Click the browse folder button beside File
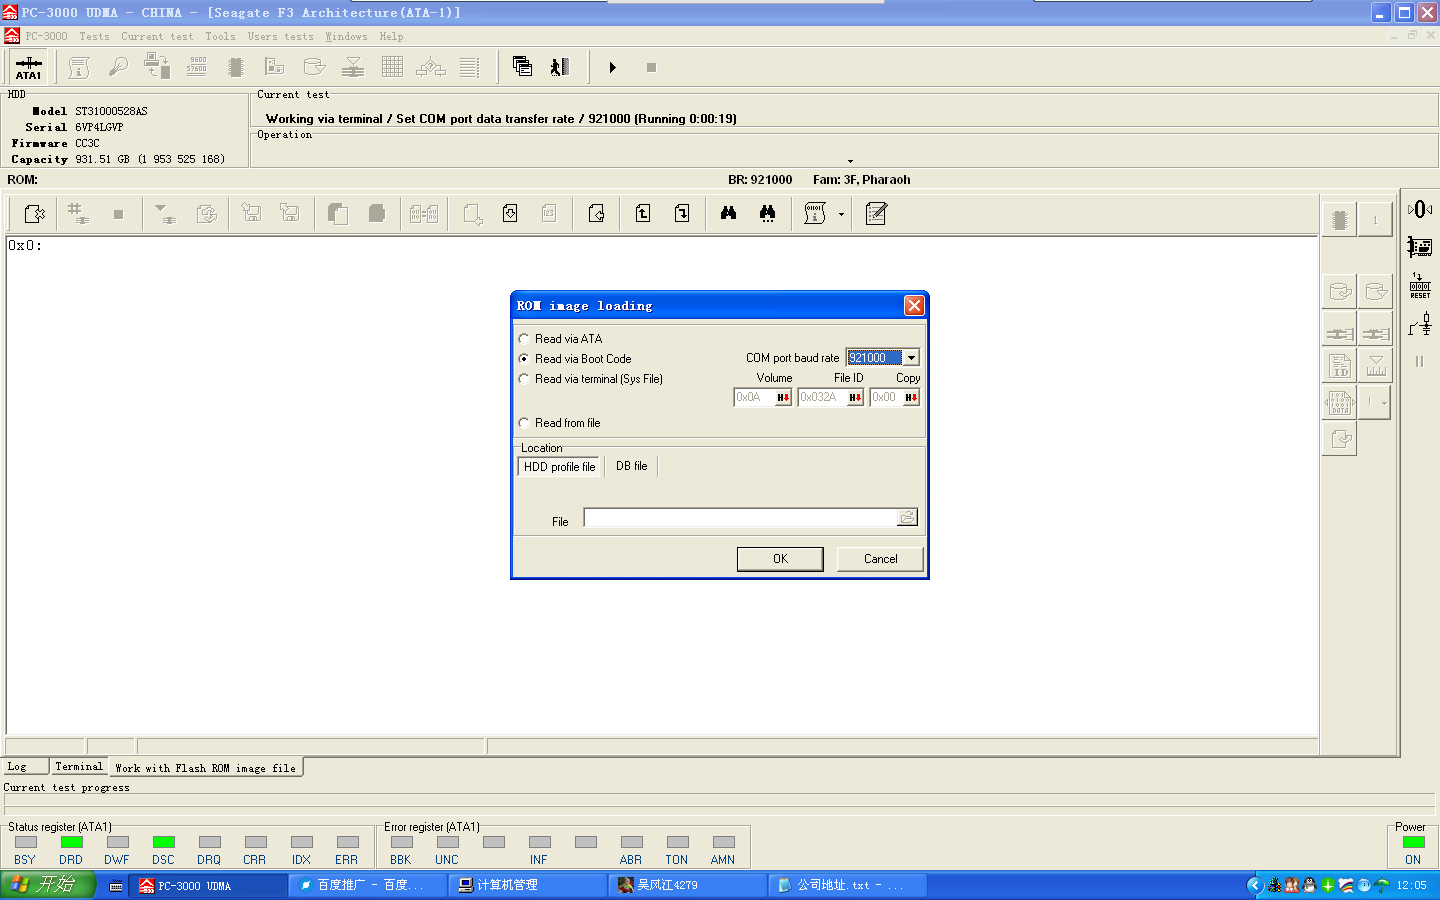This screenshot has width=1440, height=900. 907,517
